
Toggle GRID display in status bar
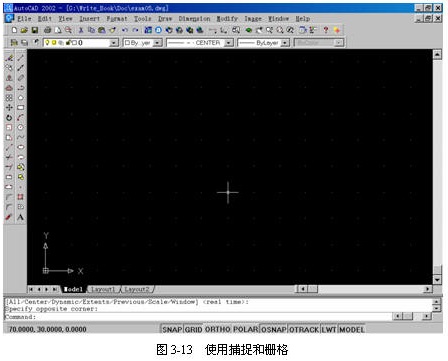[193, 329]
